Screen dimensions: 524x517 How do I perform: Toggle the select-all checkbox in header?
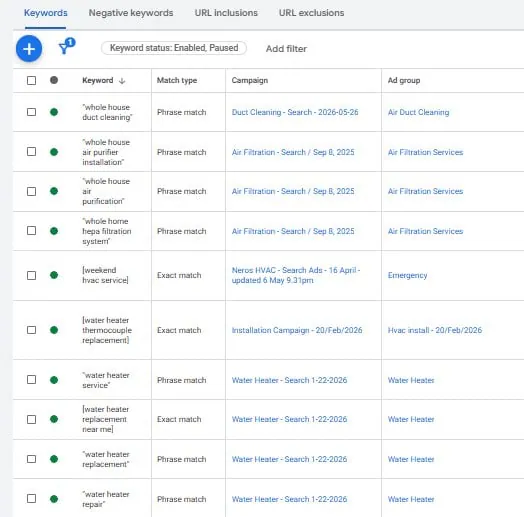point(31,81)
